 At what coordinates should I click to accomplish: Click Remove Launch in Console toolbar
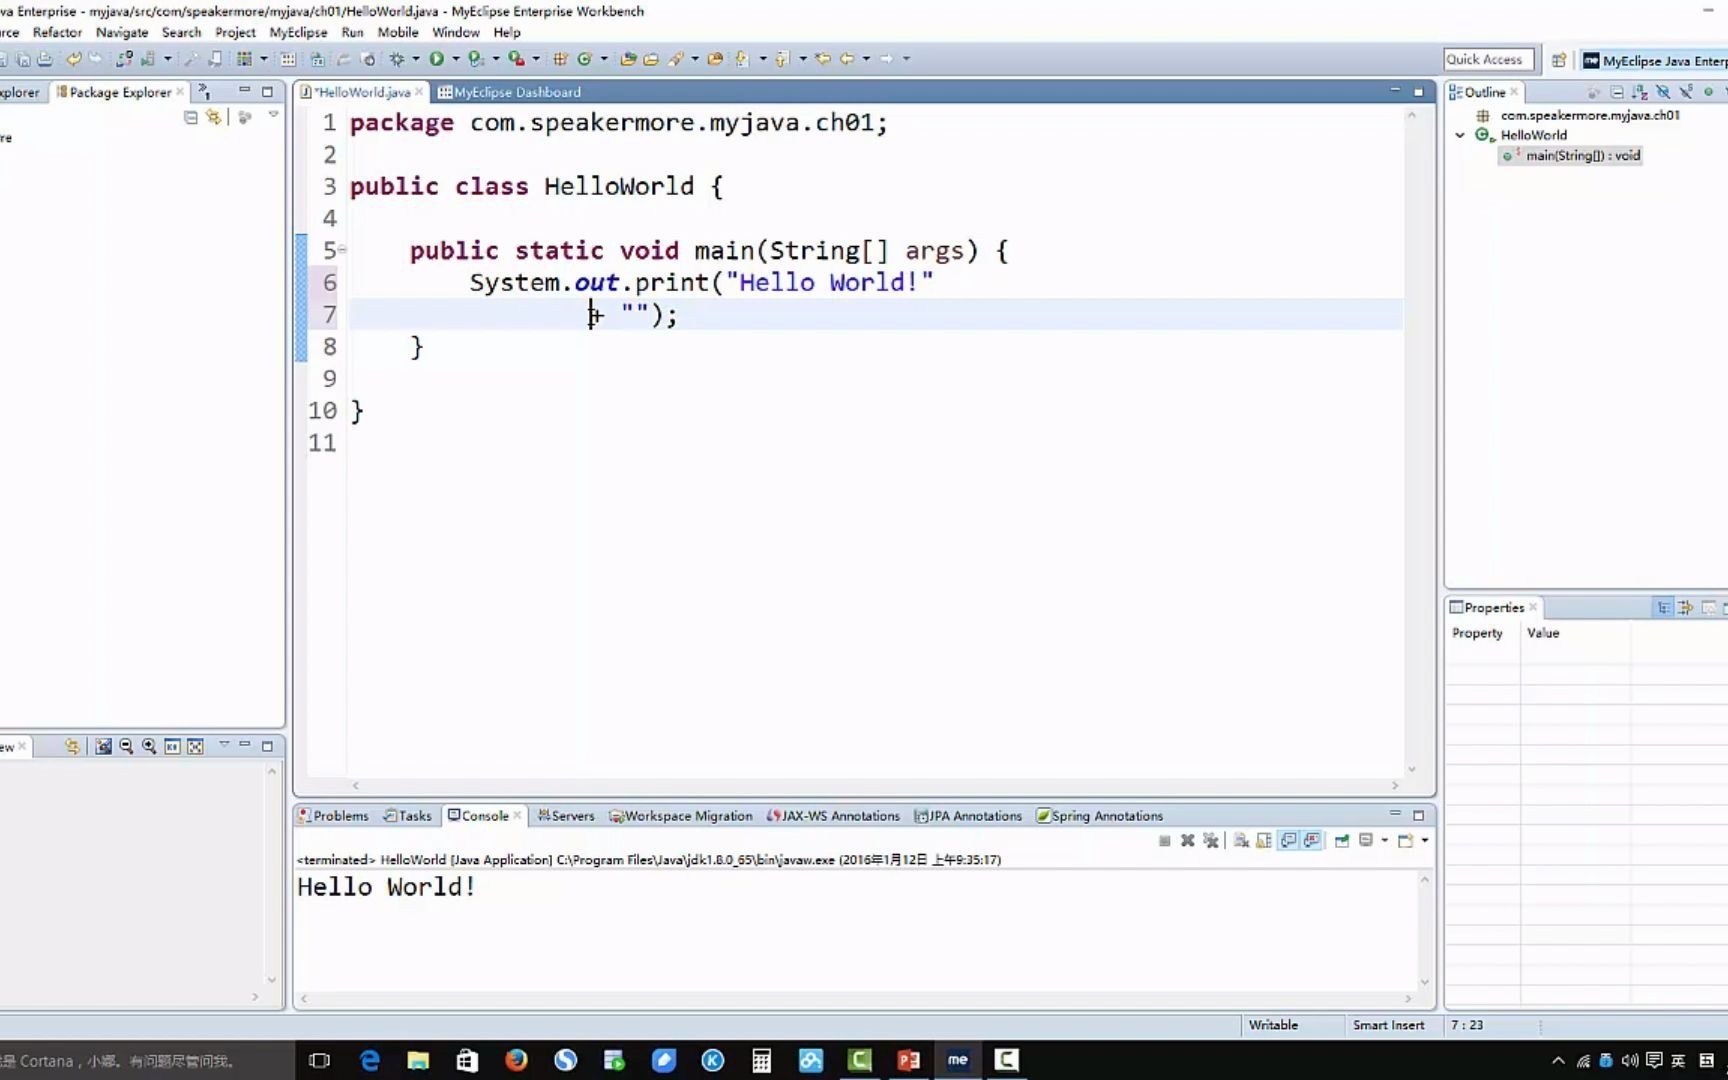[x=1187, y=840]
